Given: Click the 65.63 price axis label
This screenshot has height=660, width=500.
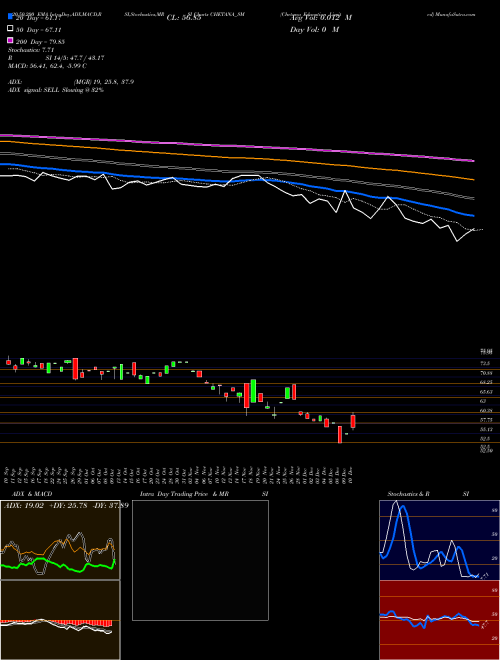Looking at the screenshot, I should [487, 391].
